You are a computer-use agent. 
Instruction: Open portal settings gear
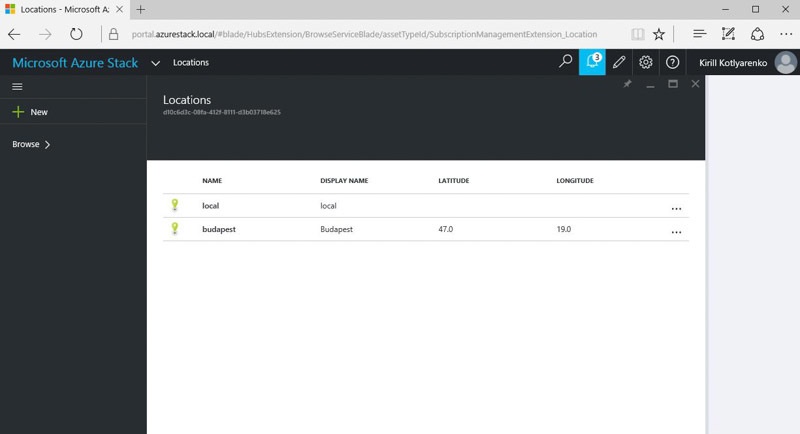tap(645, 62)
